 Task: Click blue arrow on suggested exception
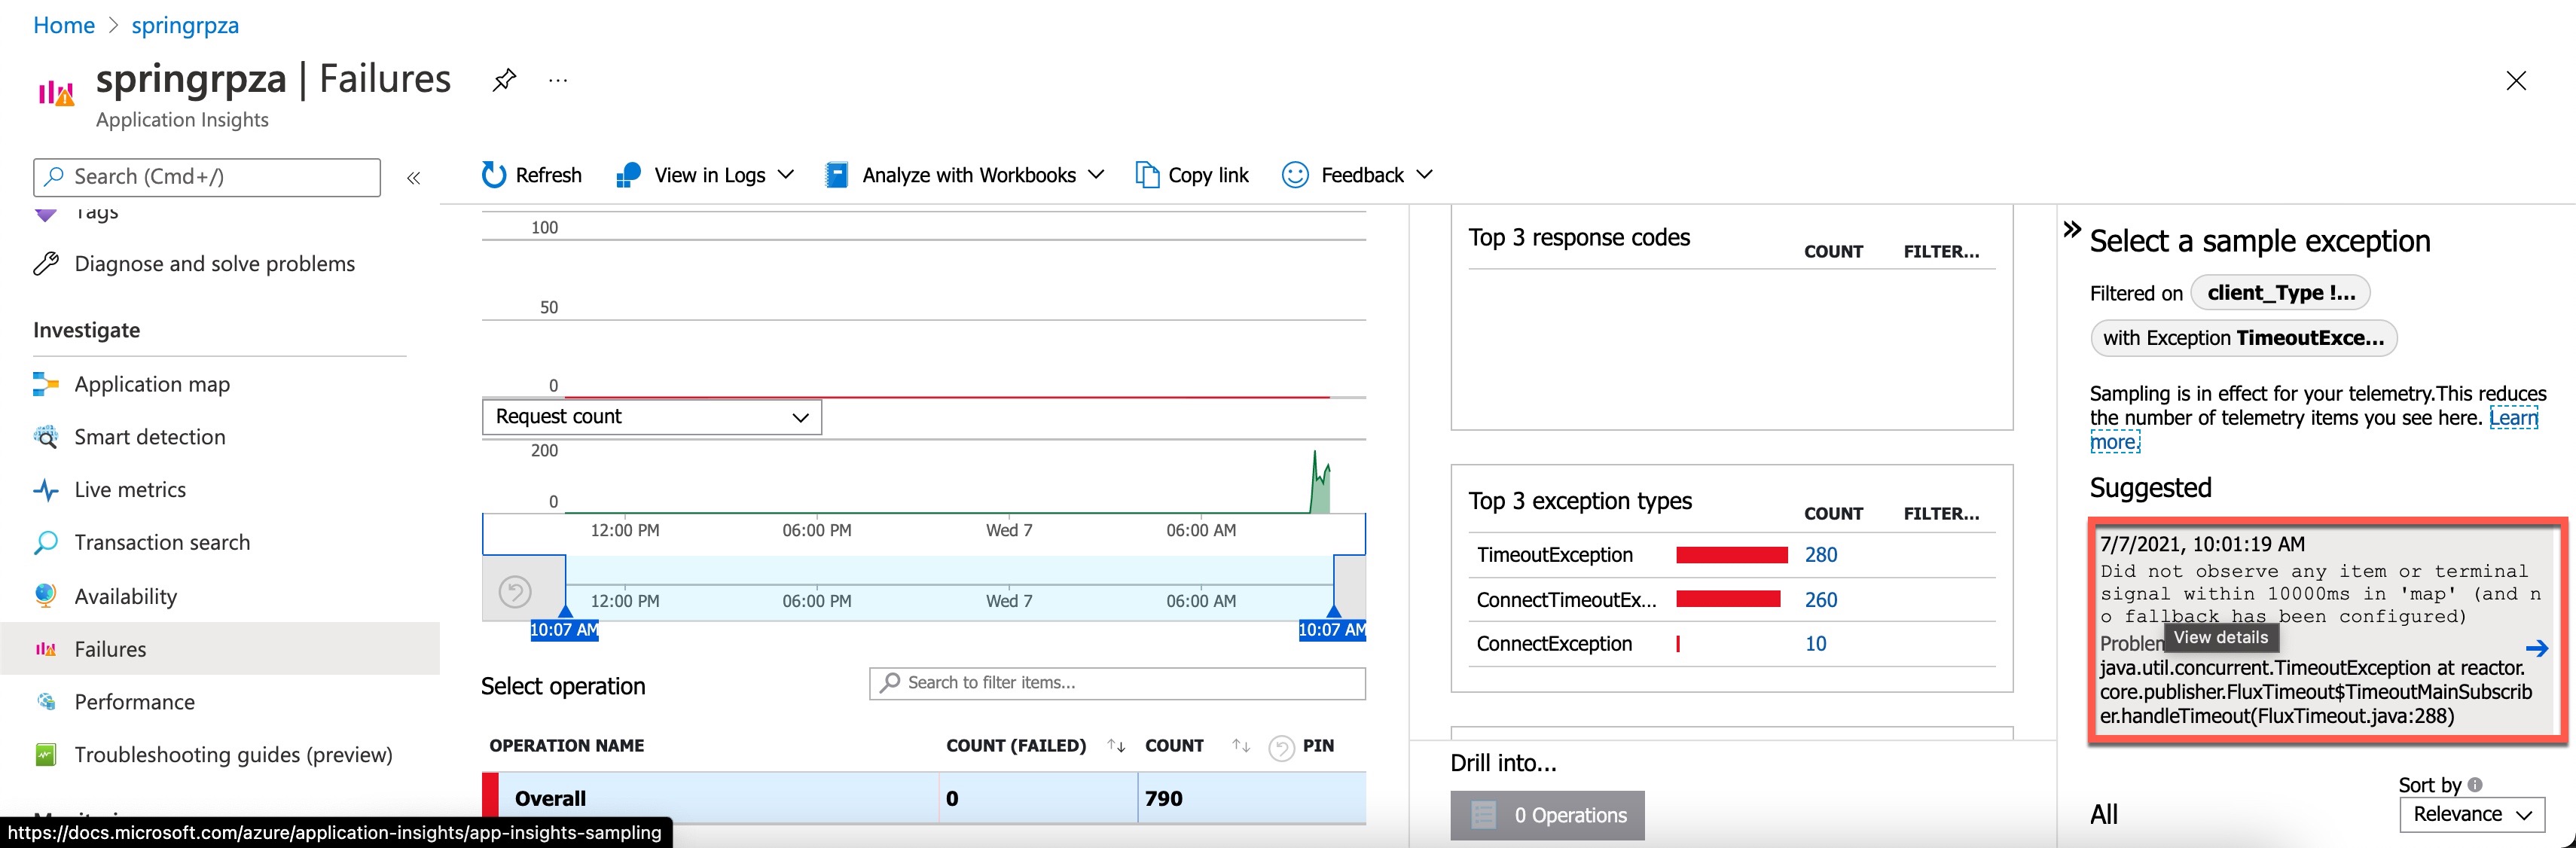[x=2536, y=648]
